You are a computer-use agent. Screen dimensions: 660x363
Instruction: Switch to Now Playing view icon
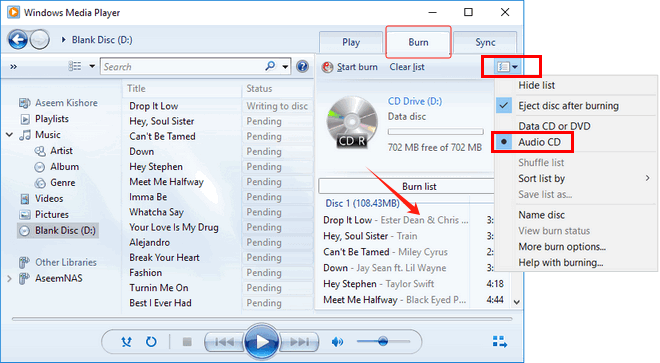click(500, 342)
